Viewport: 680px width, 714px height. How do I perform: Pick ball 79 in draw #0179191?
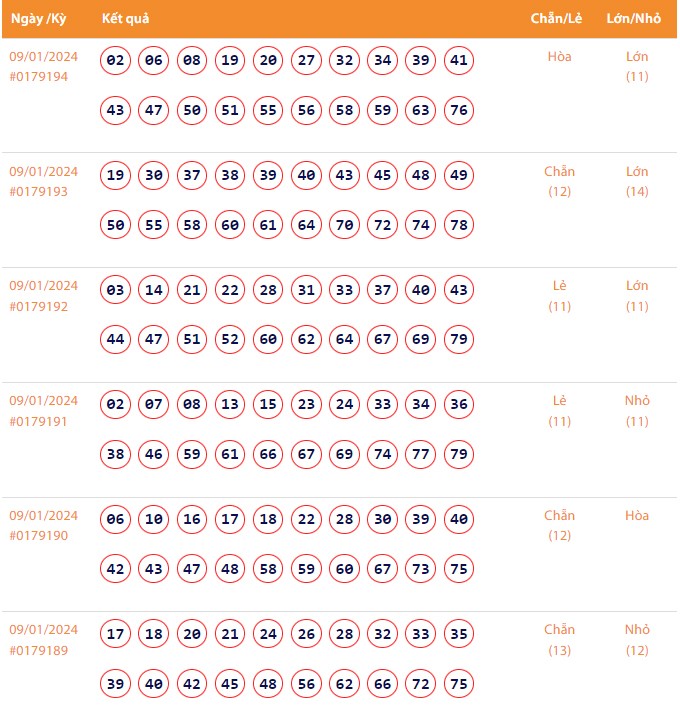coord(459,454)
